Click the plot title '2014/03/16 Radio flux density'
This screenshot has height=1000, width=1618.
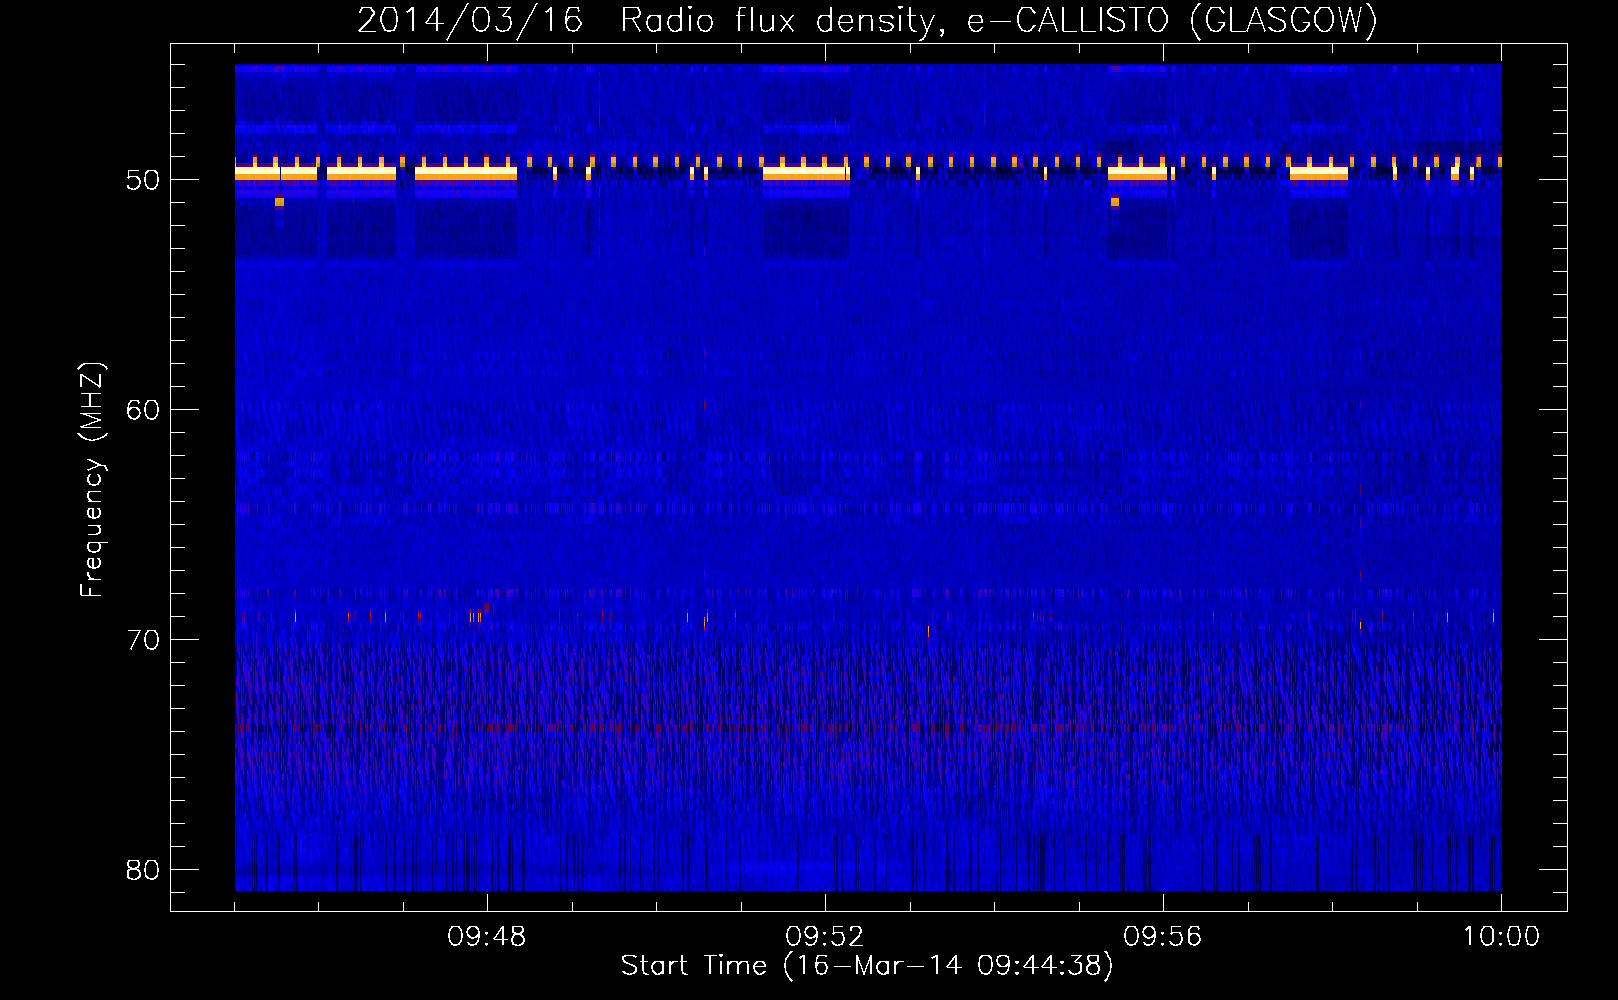coord(868,20)
